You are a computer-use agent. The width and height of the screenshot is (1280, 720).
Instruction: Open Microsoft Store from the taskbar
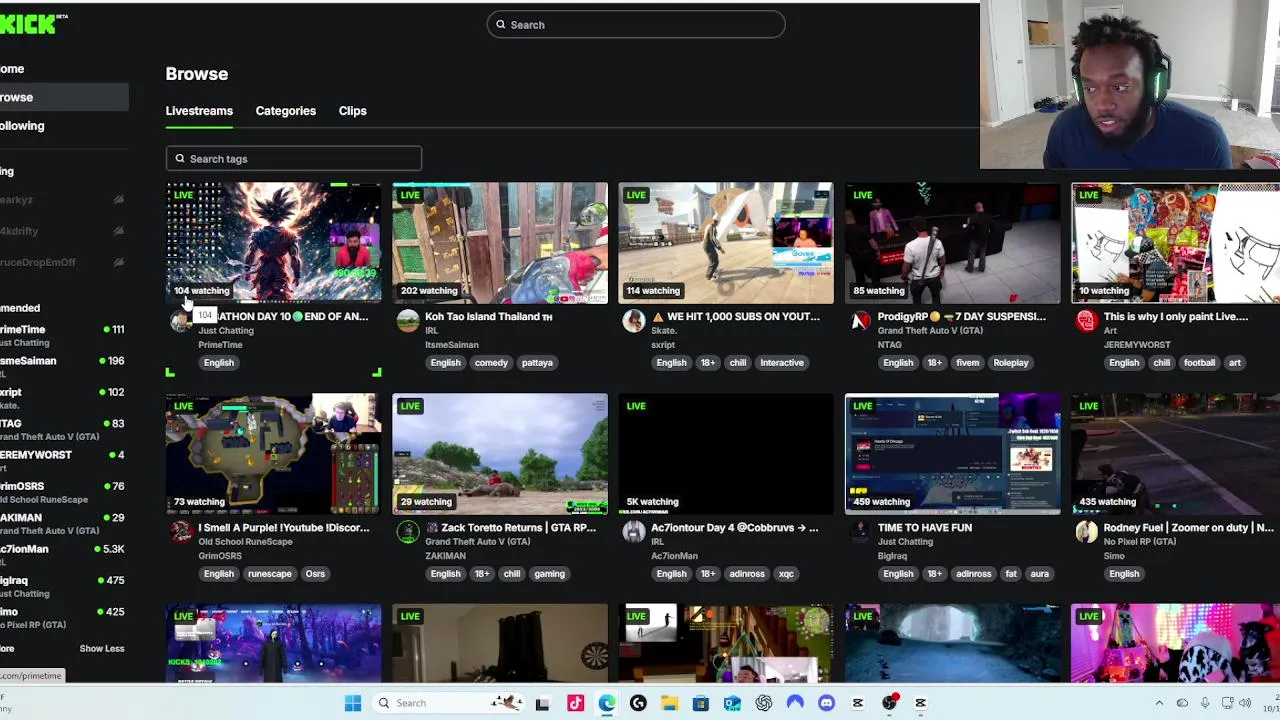(x=701, y=703)
